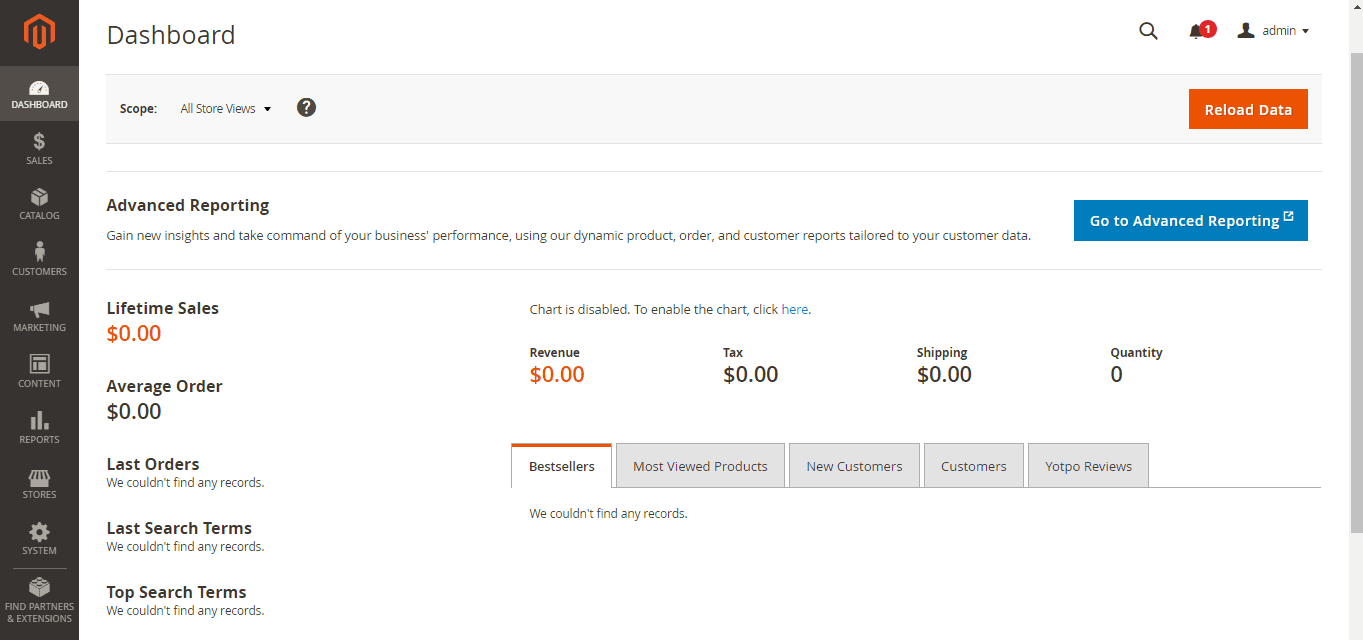Expand the Scope store views selector
The image size is (1363, 640).
(224, 108)
